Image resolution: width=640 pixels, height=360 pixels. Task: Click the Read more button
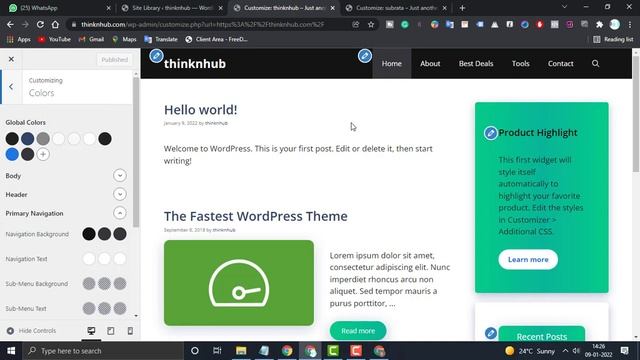358,331
